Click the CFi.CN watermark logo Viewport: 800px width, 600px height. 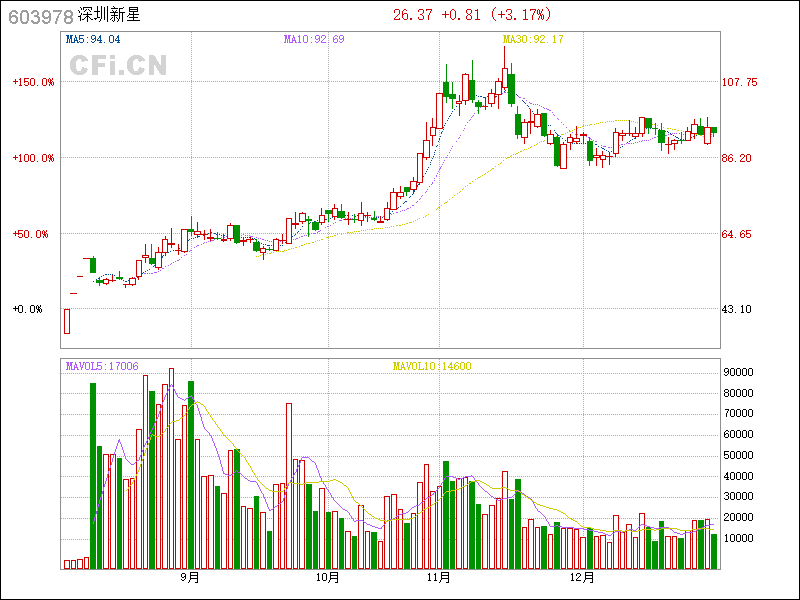tap(117, 66)
